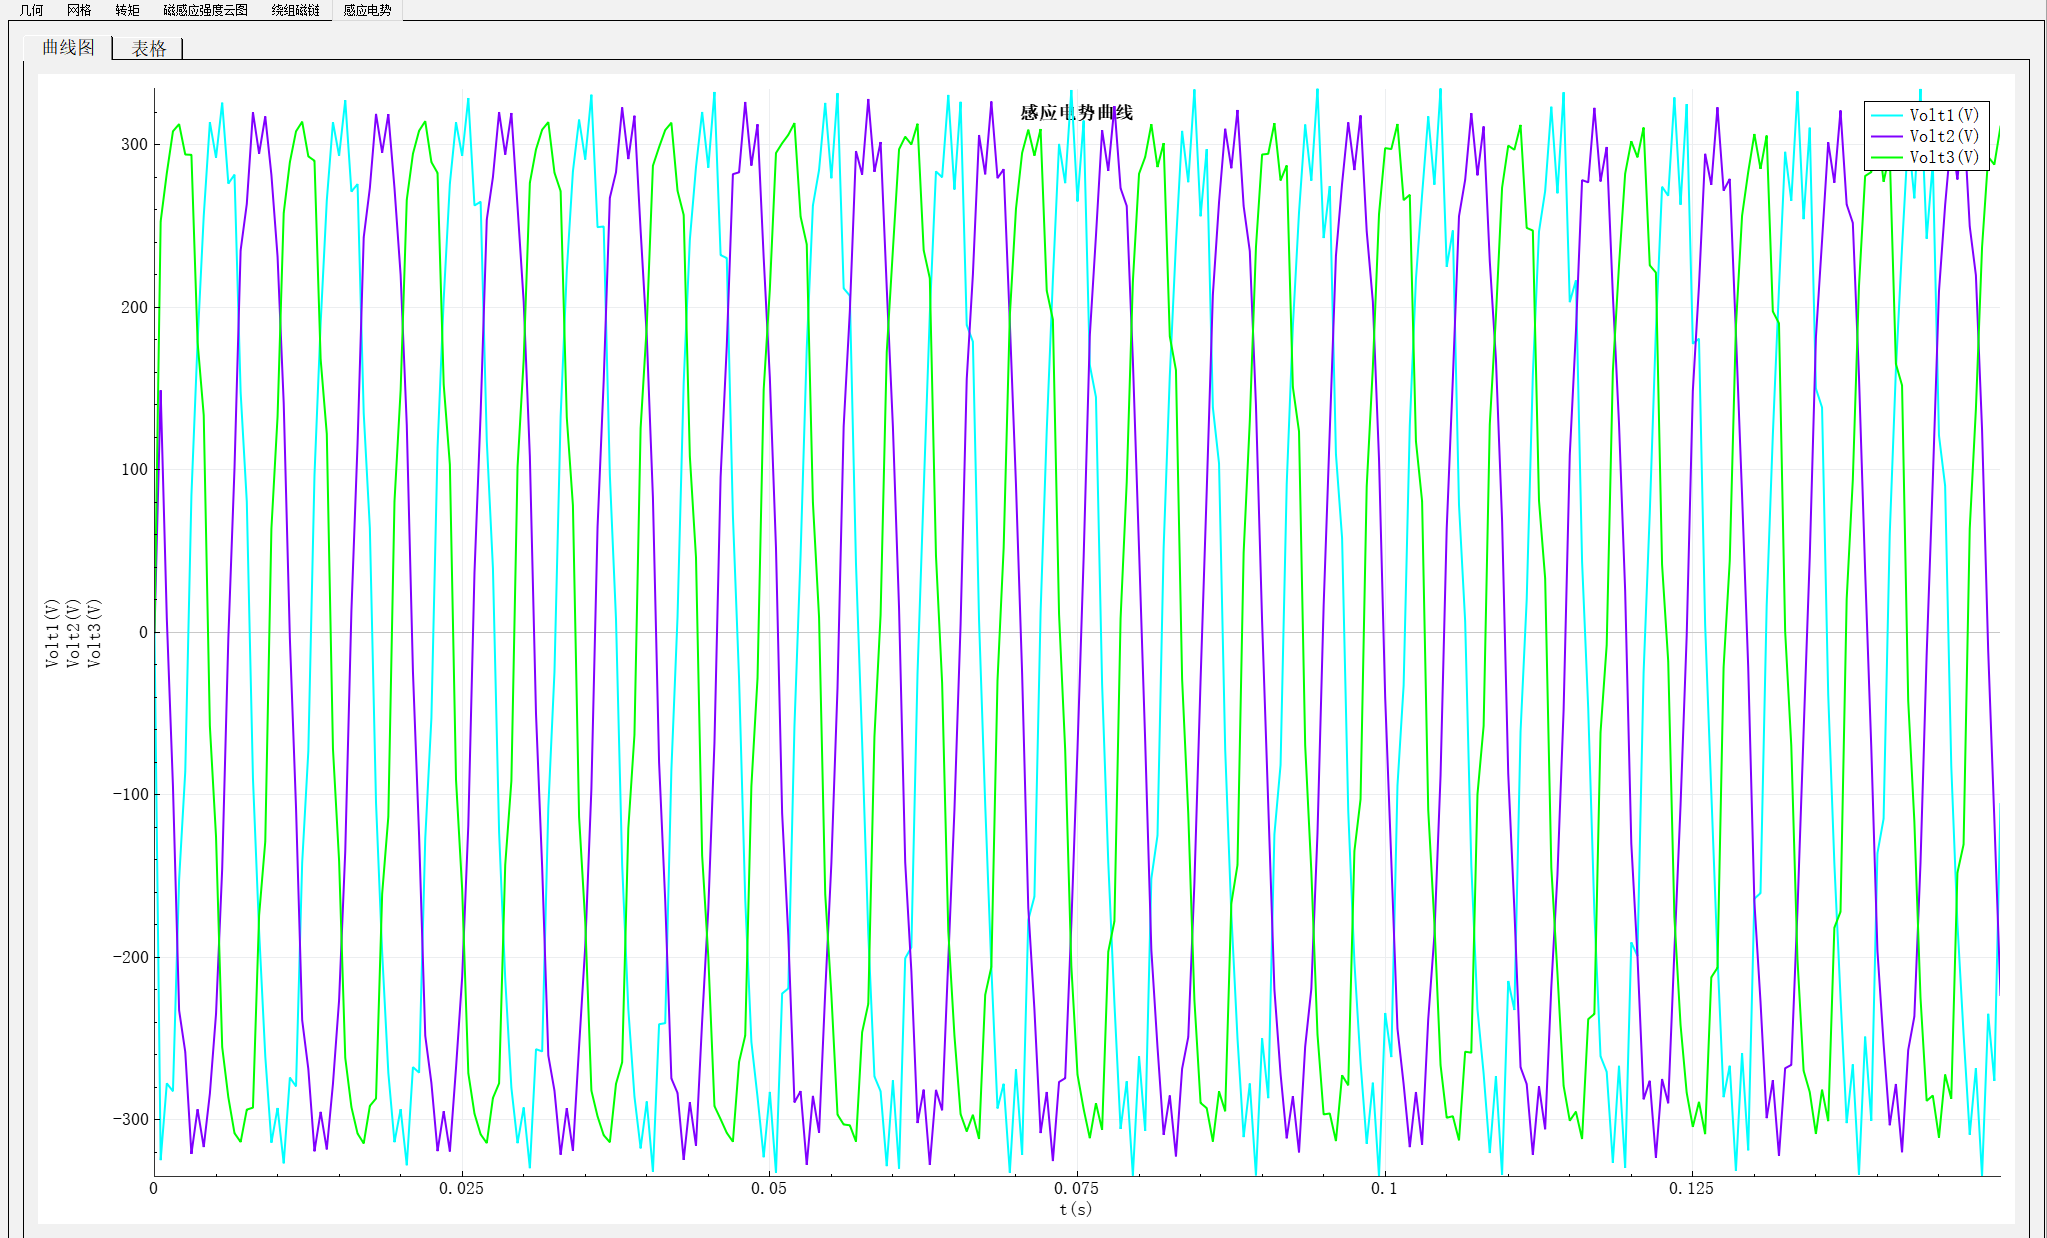Open the 绕组磁链 tab
The height and width of the screenshot is (1238, 2047).
(295, 10)
